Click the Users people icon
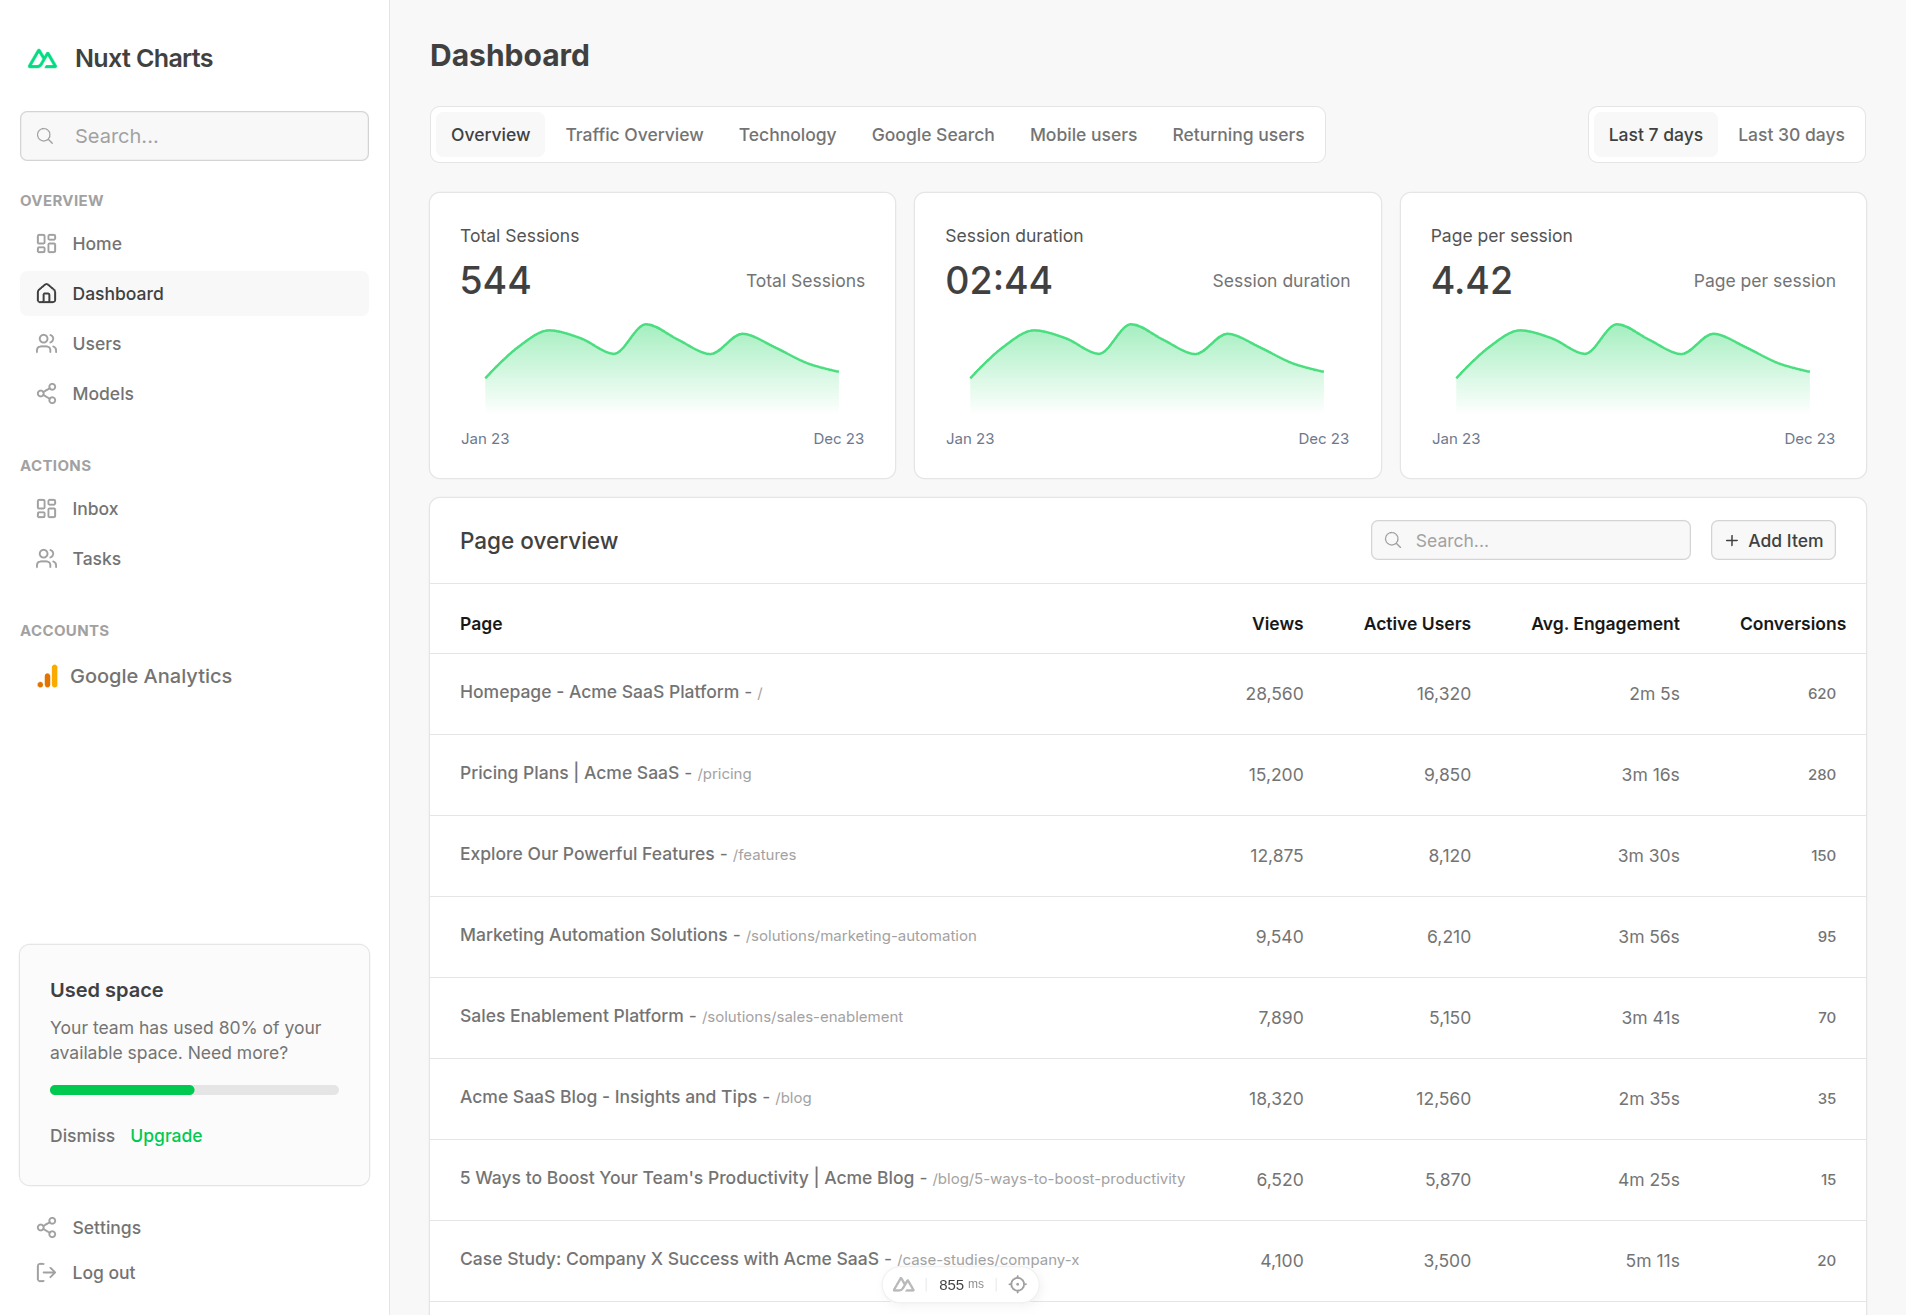 [46, 344]
